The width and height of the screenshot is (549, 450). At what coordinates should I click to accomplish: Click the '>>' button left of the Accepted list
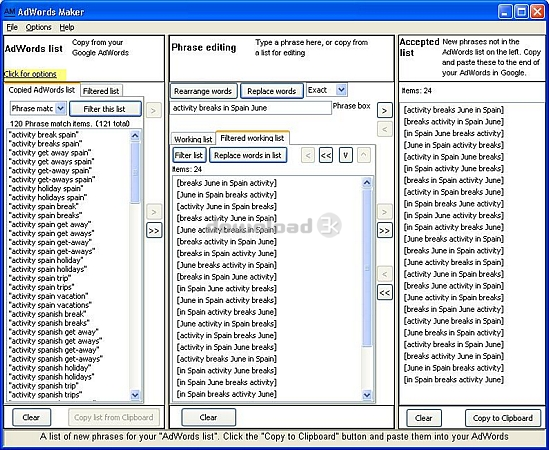click(384, 230)
